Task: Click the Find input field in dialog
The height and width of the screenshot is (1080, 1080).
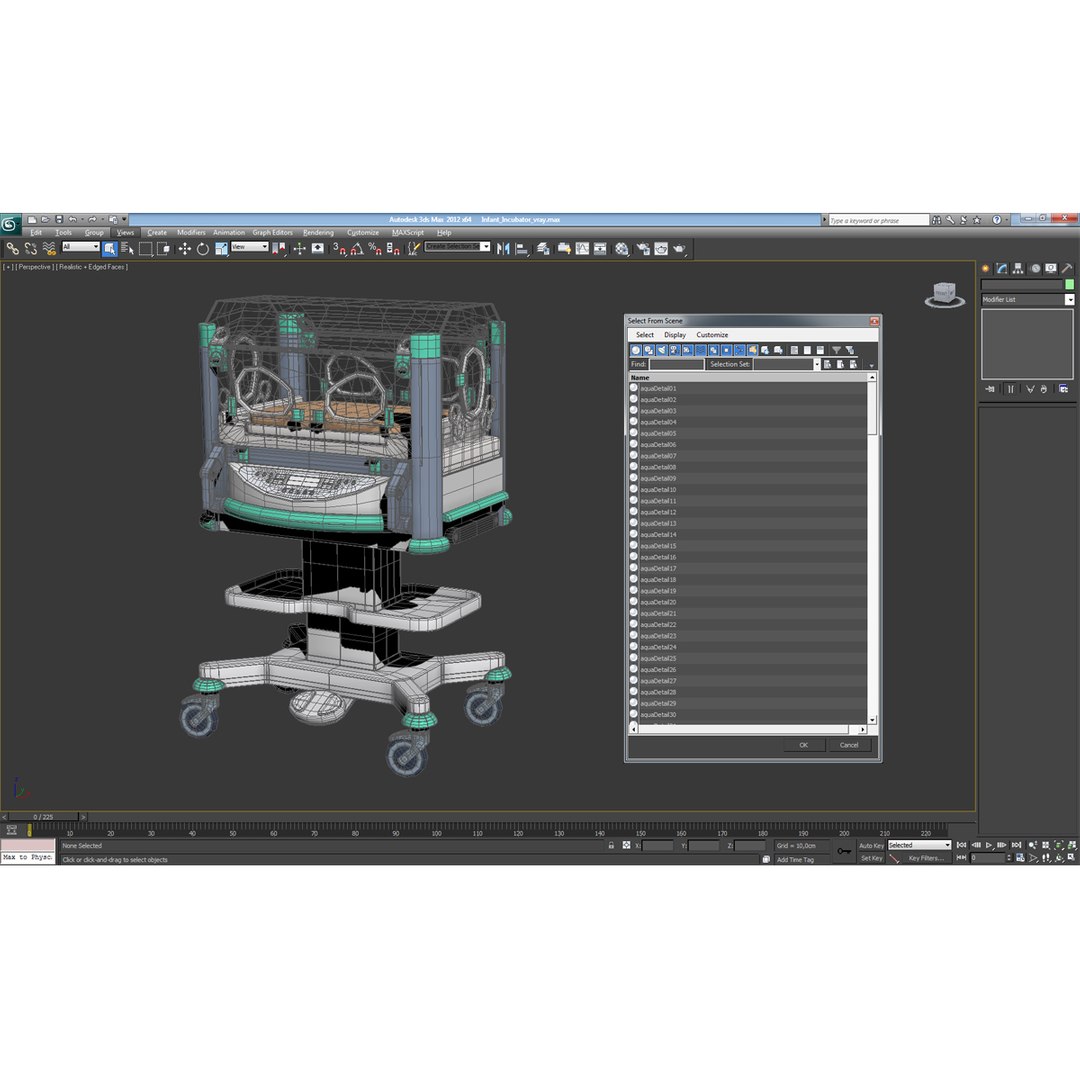Action: tap(676, 364)
